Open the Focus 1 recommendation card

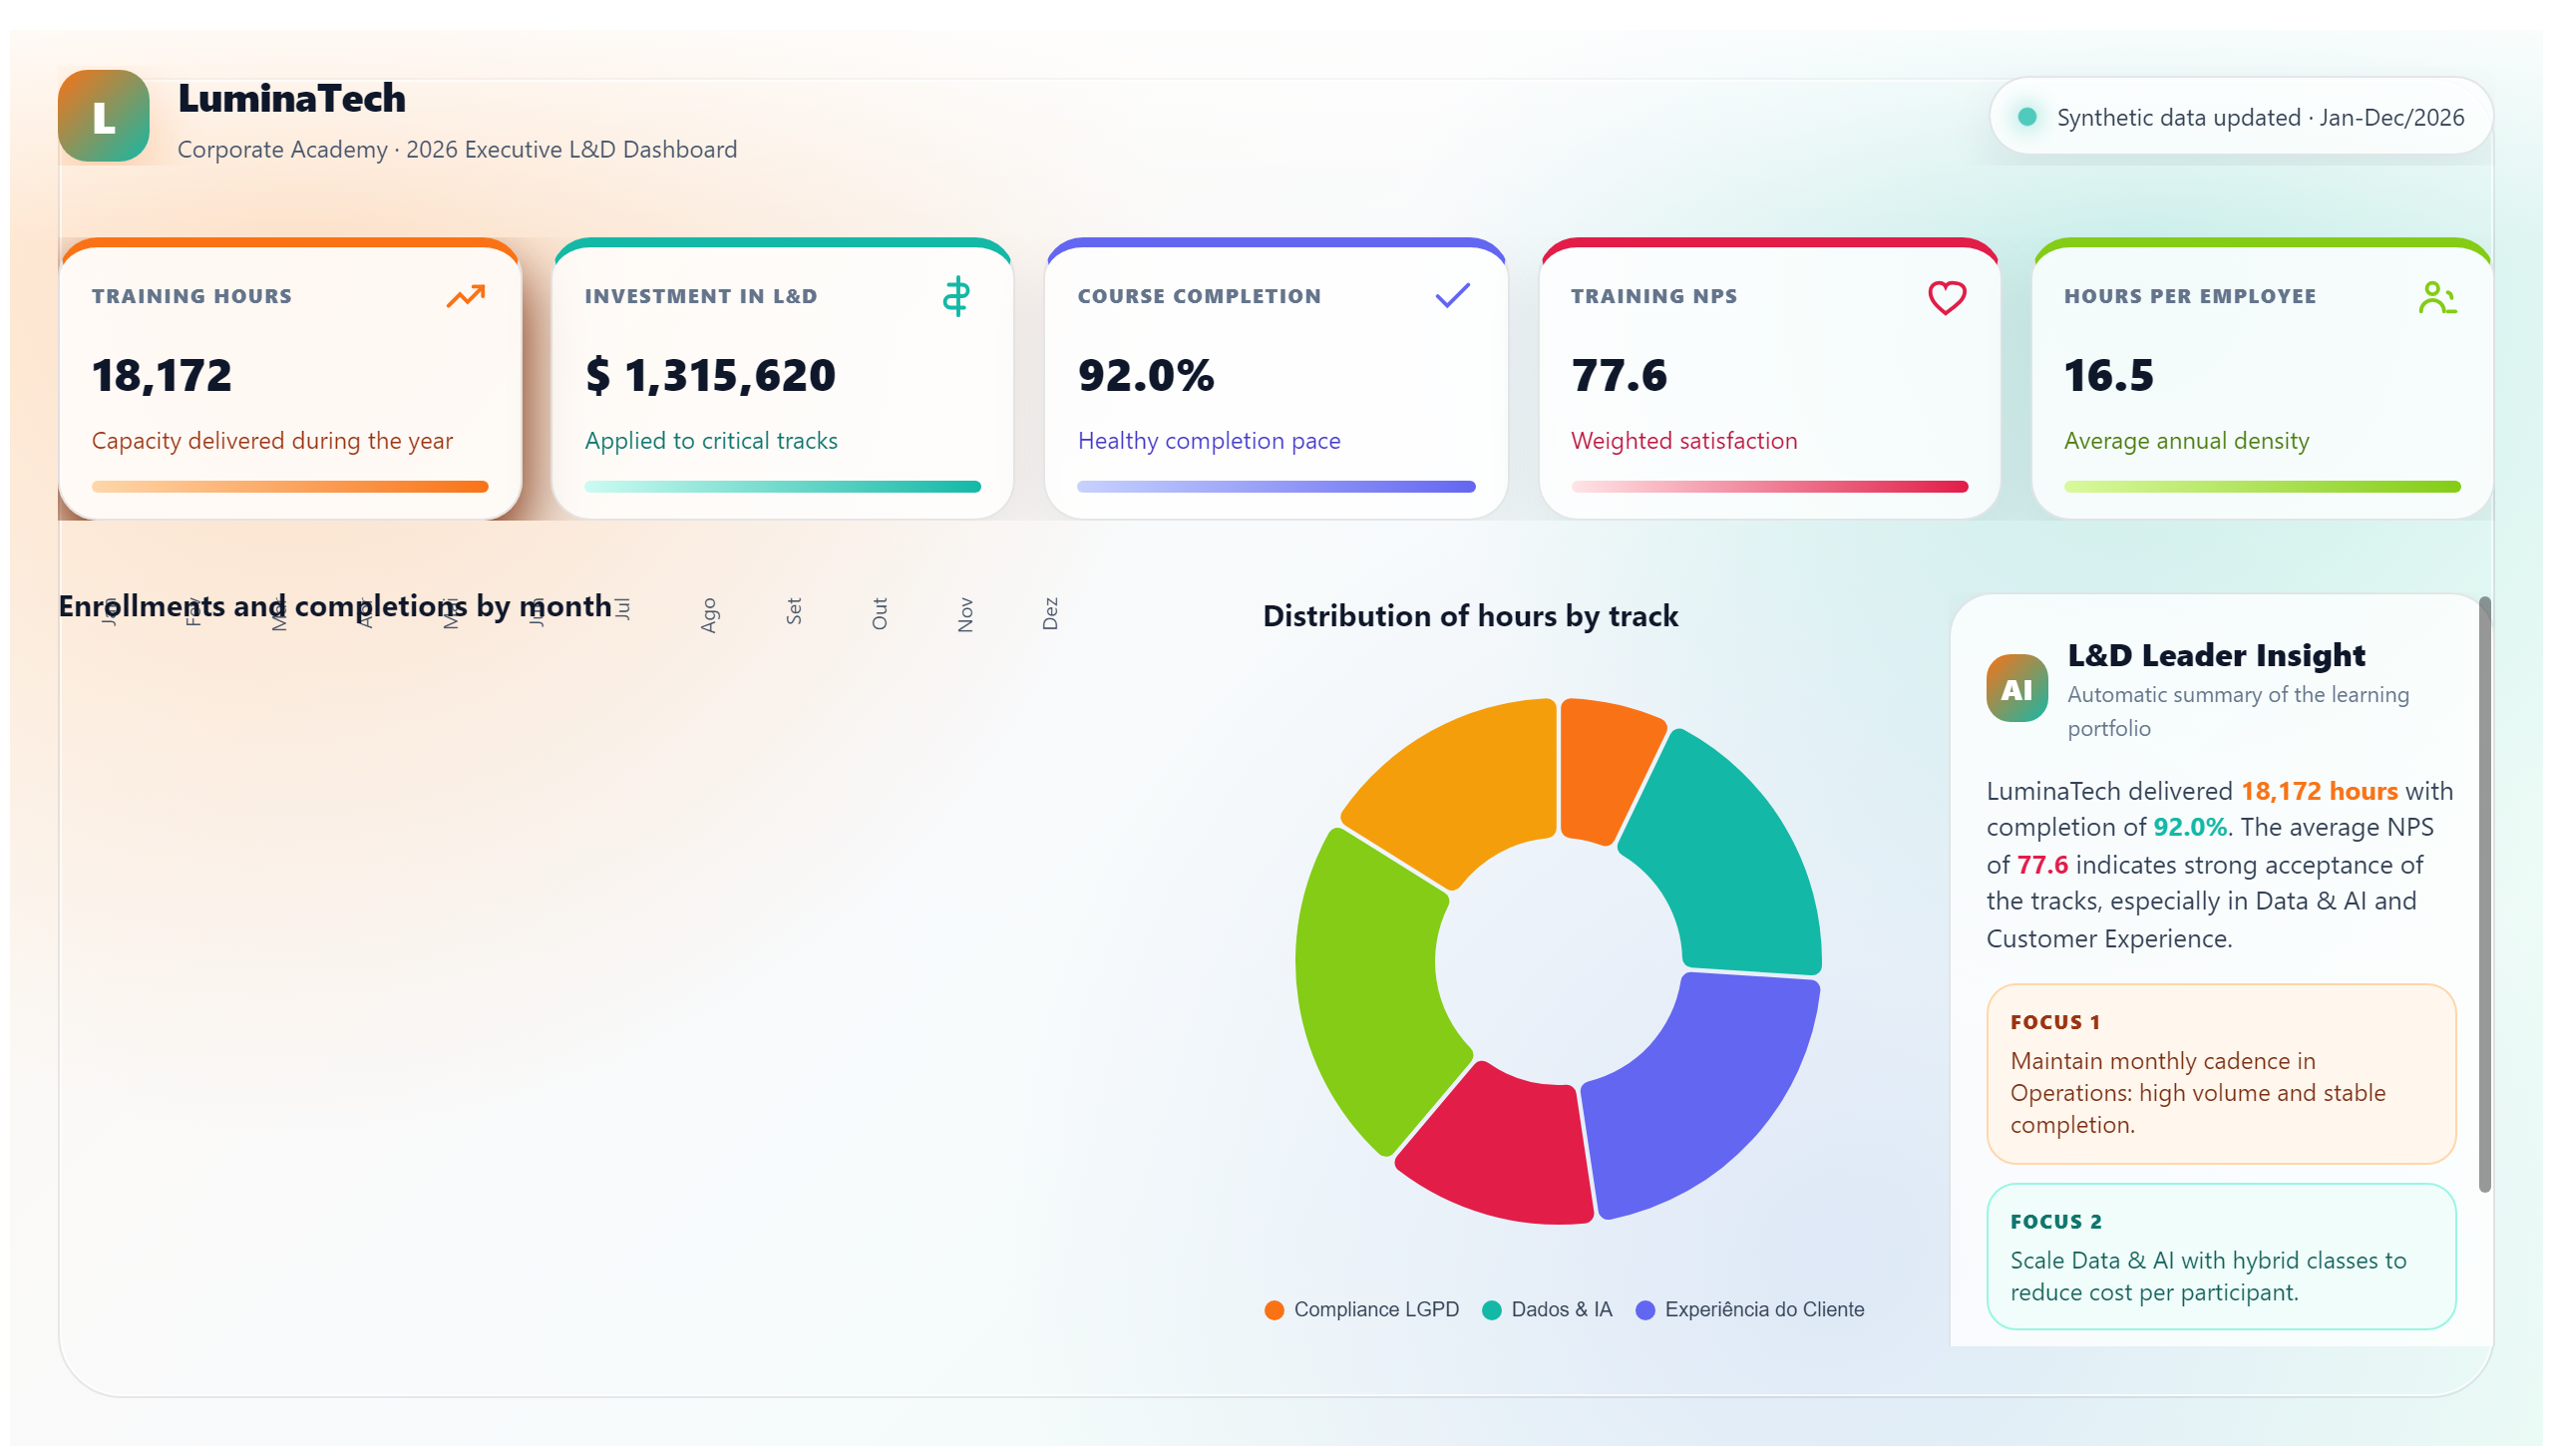(x=2220, y=1074)
